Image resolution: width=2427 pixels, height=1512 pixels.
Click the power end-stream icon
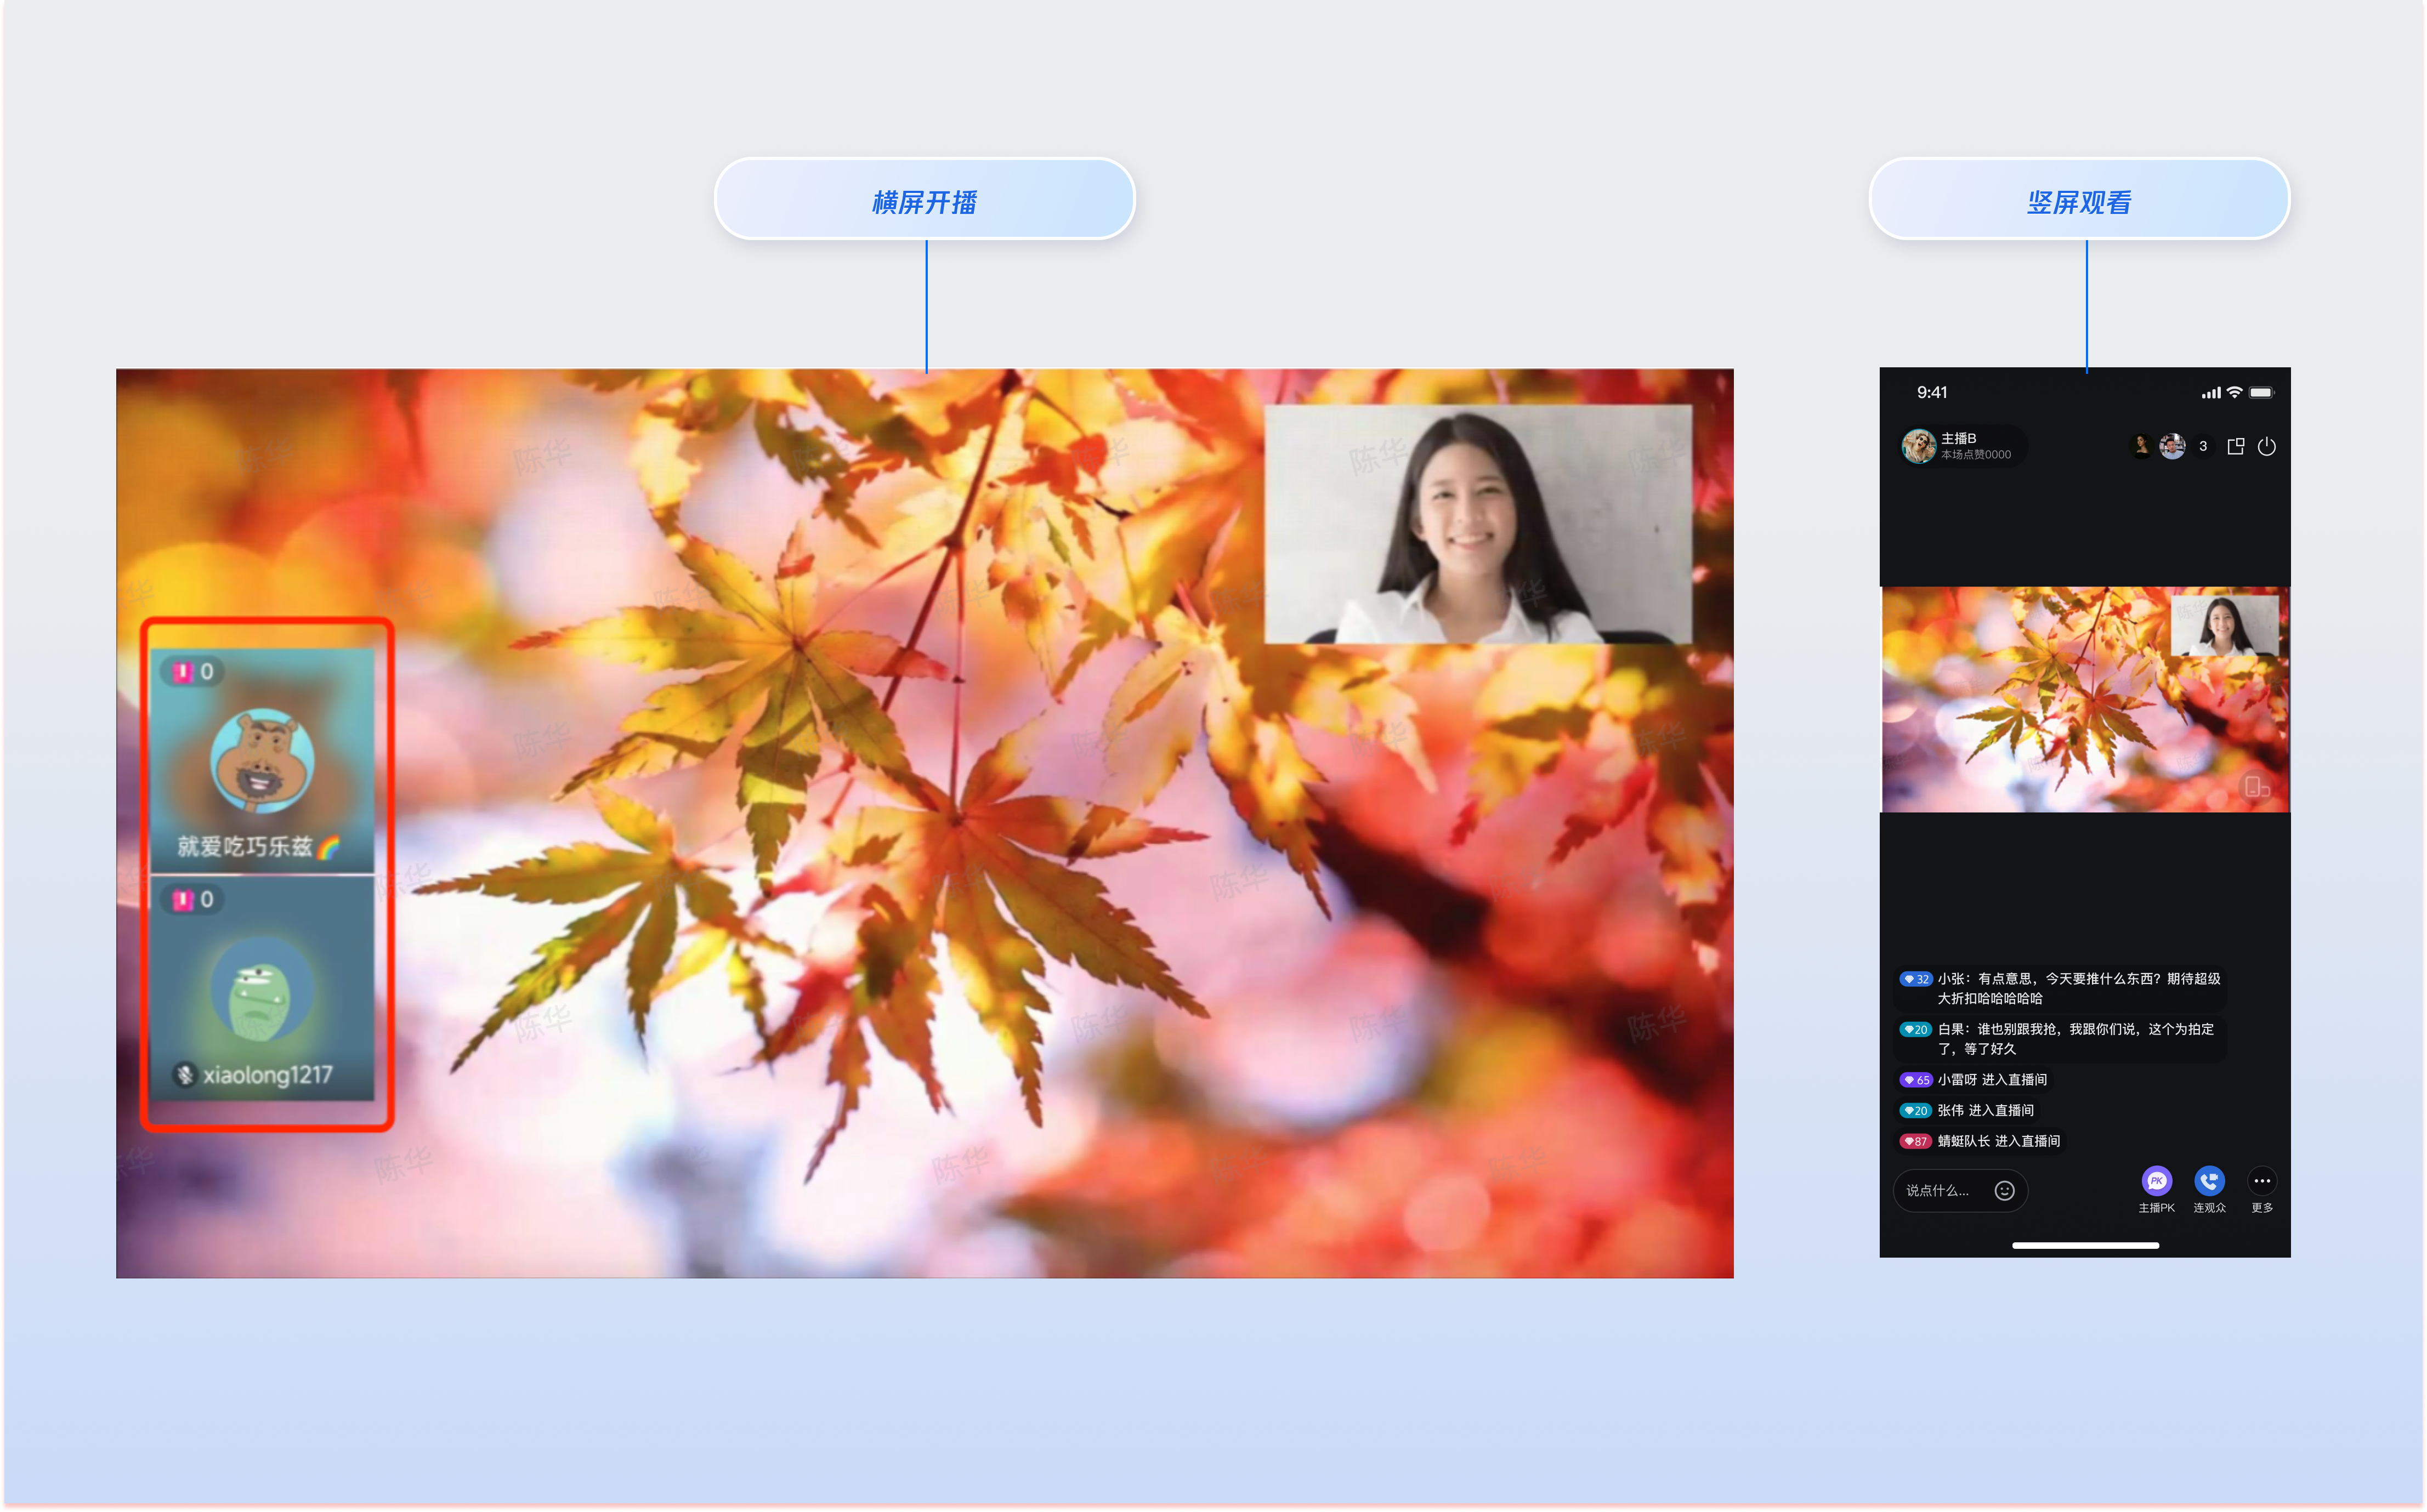2267,447
